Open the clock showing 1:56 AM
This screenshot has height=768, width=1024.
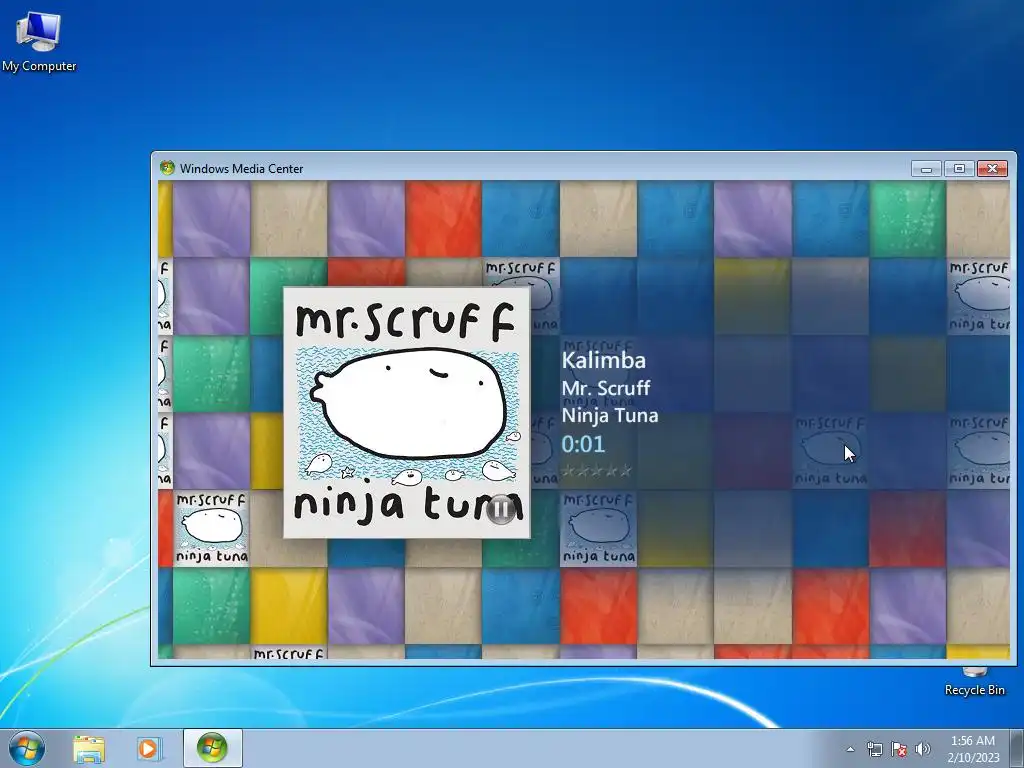(x=973, y=748)
